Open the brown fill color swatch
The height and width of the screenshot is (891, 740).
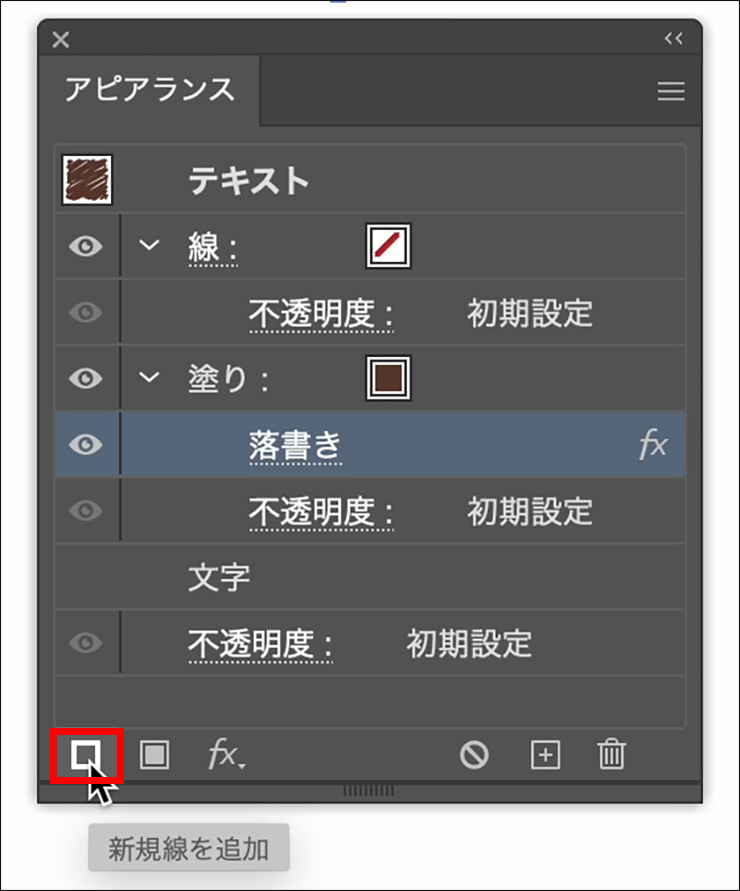(x=388, y=378)
